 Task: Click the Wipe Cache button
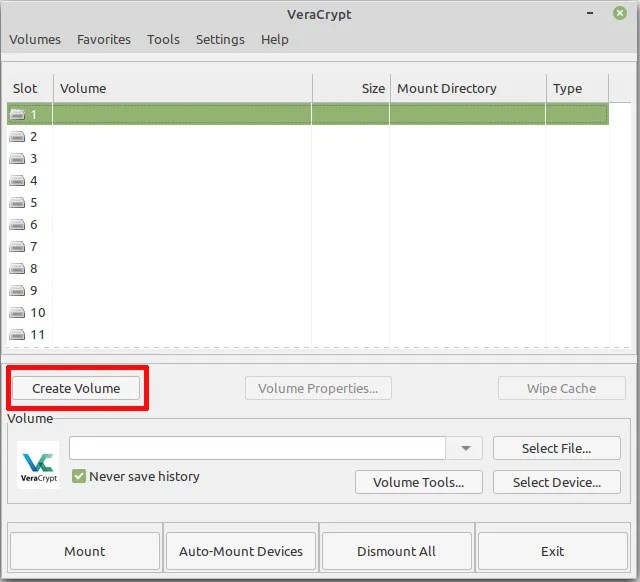coord(562,388)
